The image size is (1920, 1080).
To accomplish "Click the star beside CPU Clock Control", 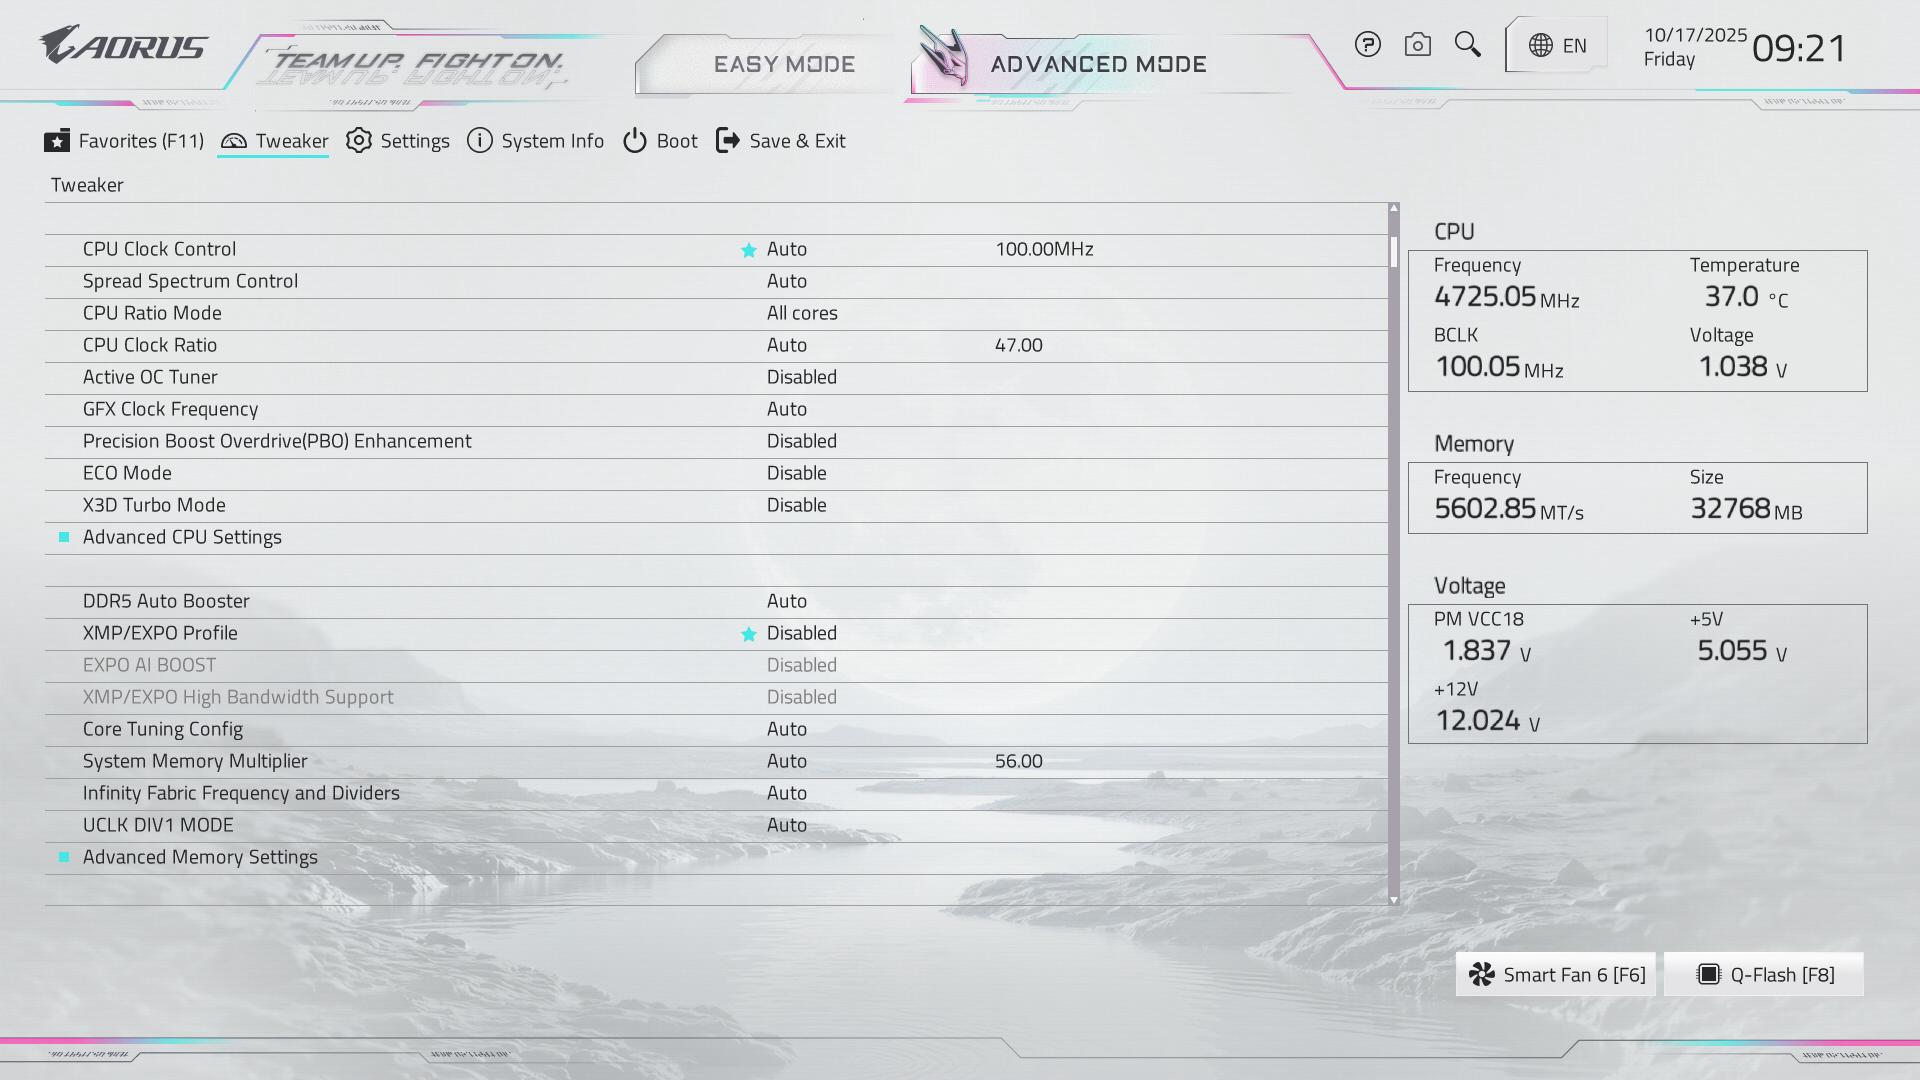I will click(x=748, y=250).
